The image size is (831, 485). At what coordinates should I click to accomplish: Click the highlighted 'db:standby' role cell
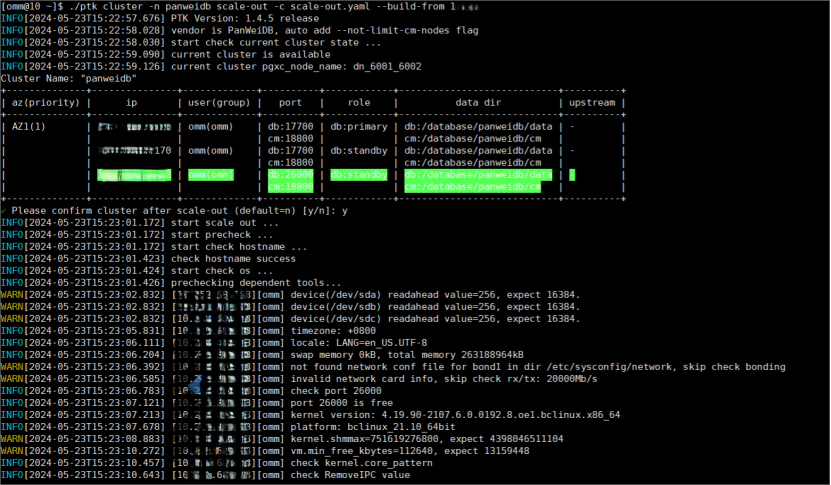coord(359,175)
